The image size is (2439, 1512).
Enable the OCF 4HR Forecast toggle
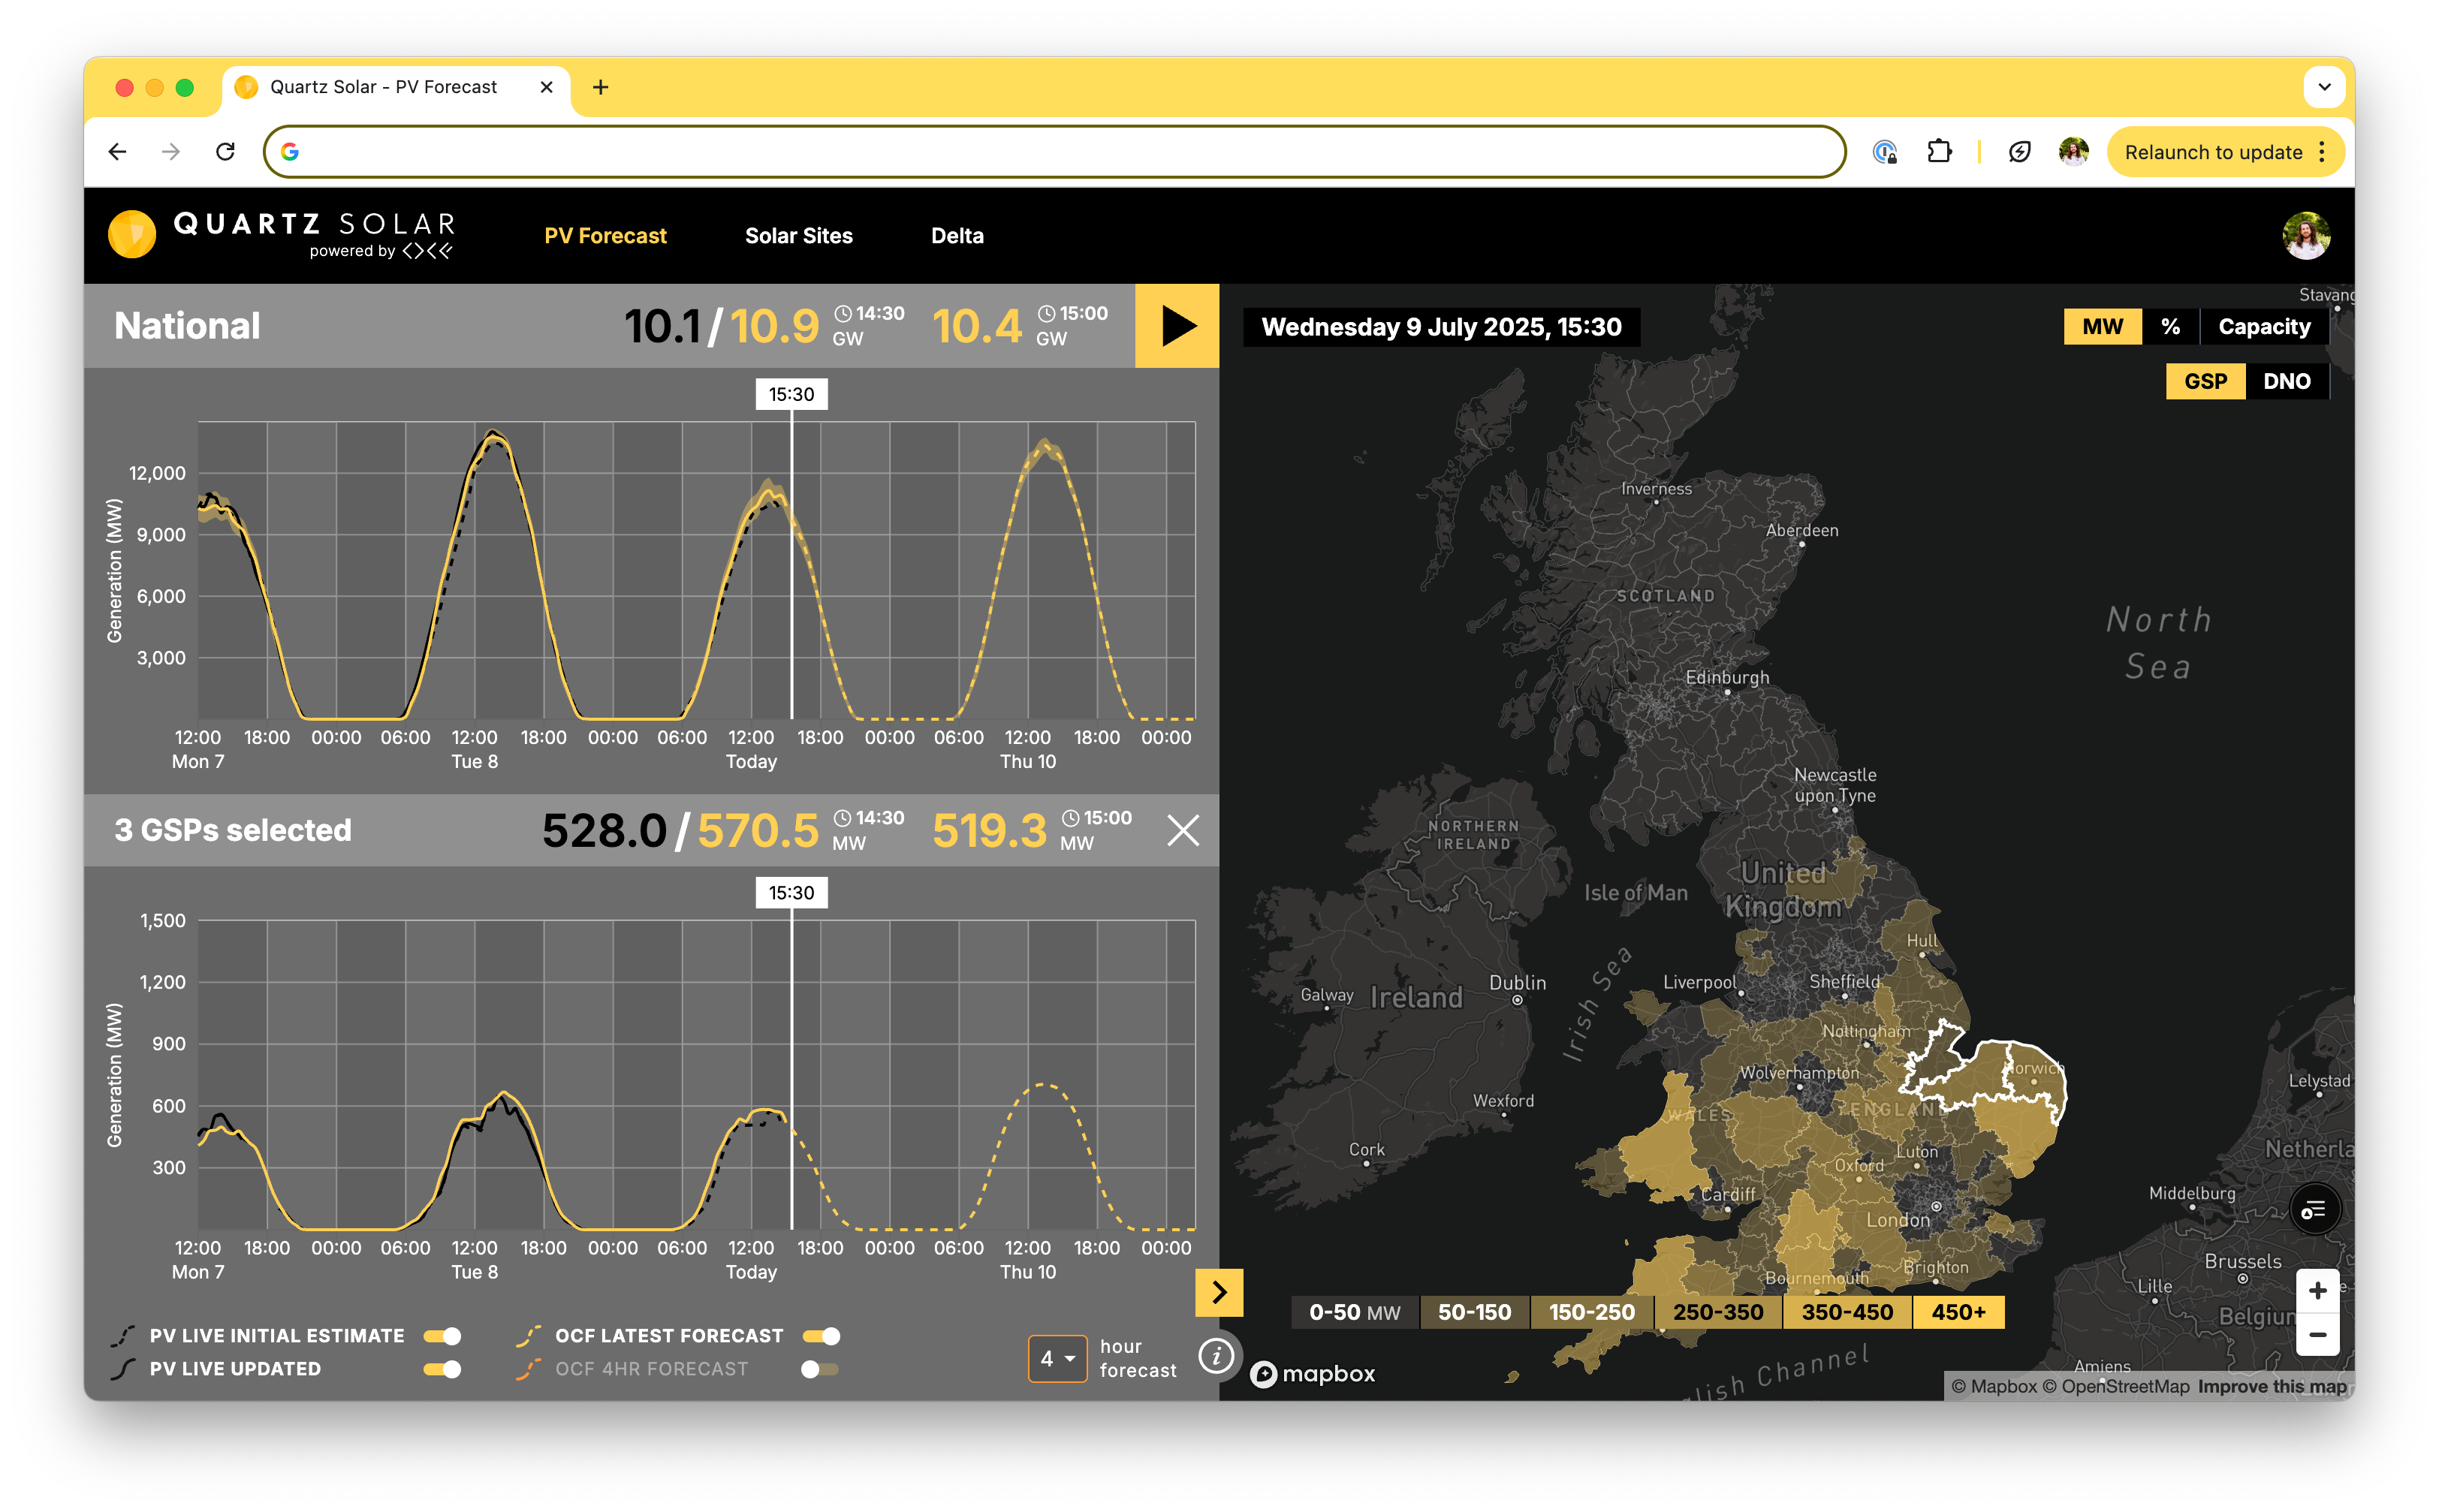click(x=819, y=1369)
